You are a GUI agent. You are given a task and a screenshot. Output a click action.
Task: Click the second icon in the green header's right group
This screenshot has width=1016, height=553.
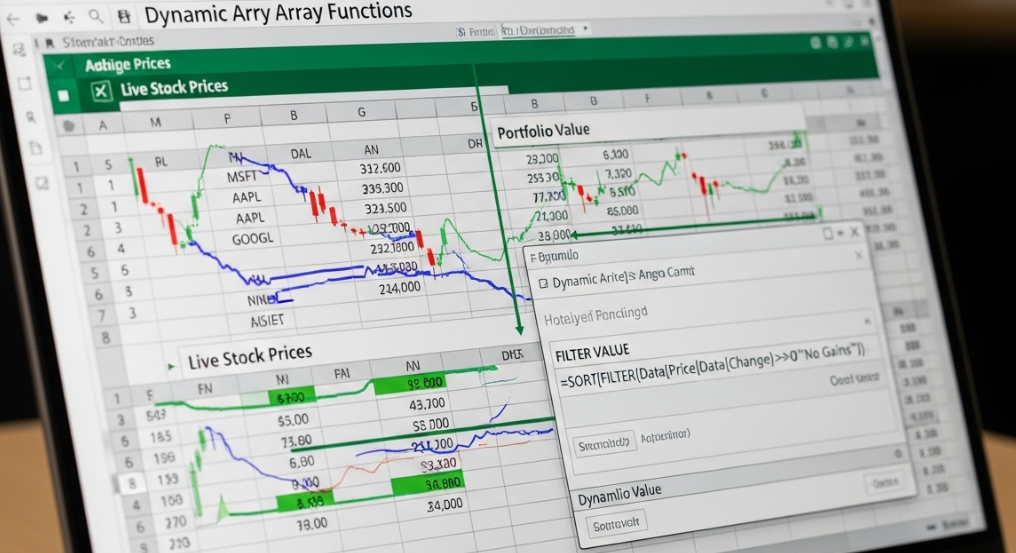tap(832, 42)
